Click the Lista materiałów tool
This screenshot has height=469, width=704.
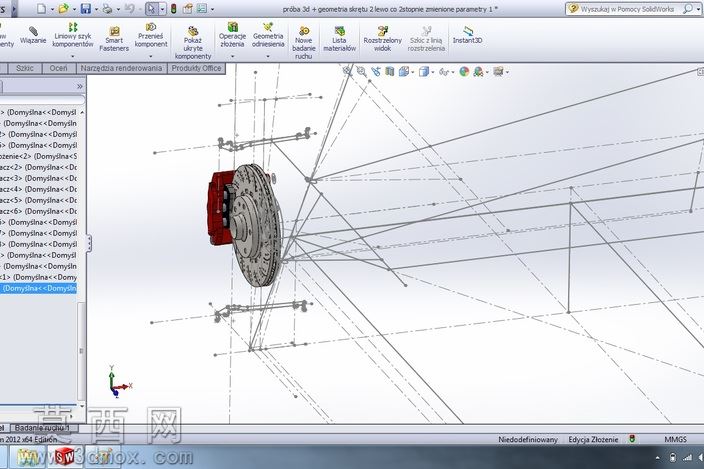pyautogui.click(x=339, y=39)
